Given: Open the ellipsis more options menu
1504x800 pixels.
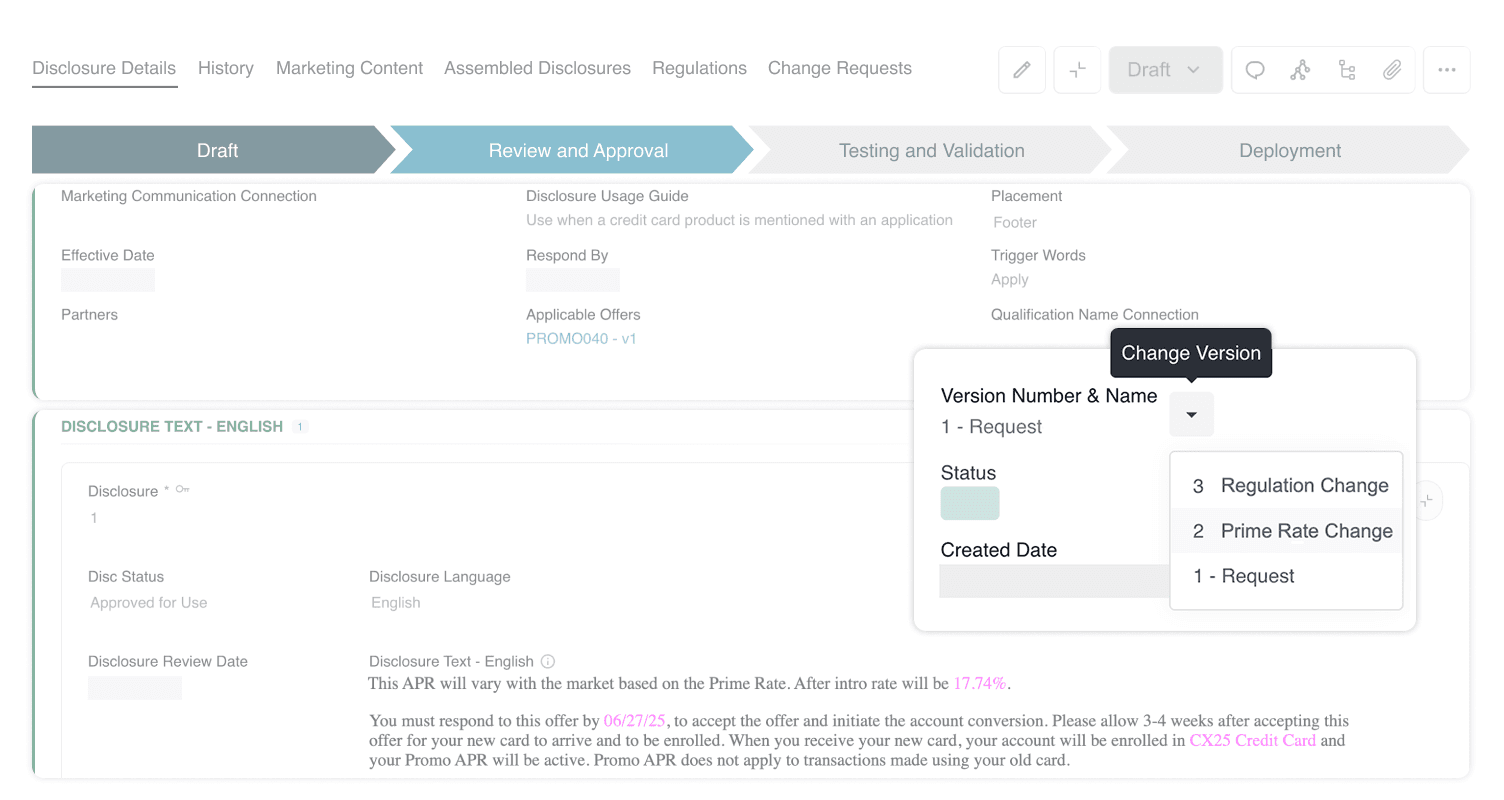Looking at the screenshot, I should (1447, 69).
